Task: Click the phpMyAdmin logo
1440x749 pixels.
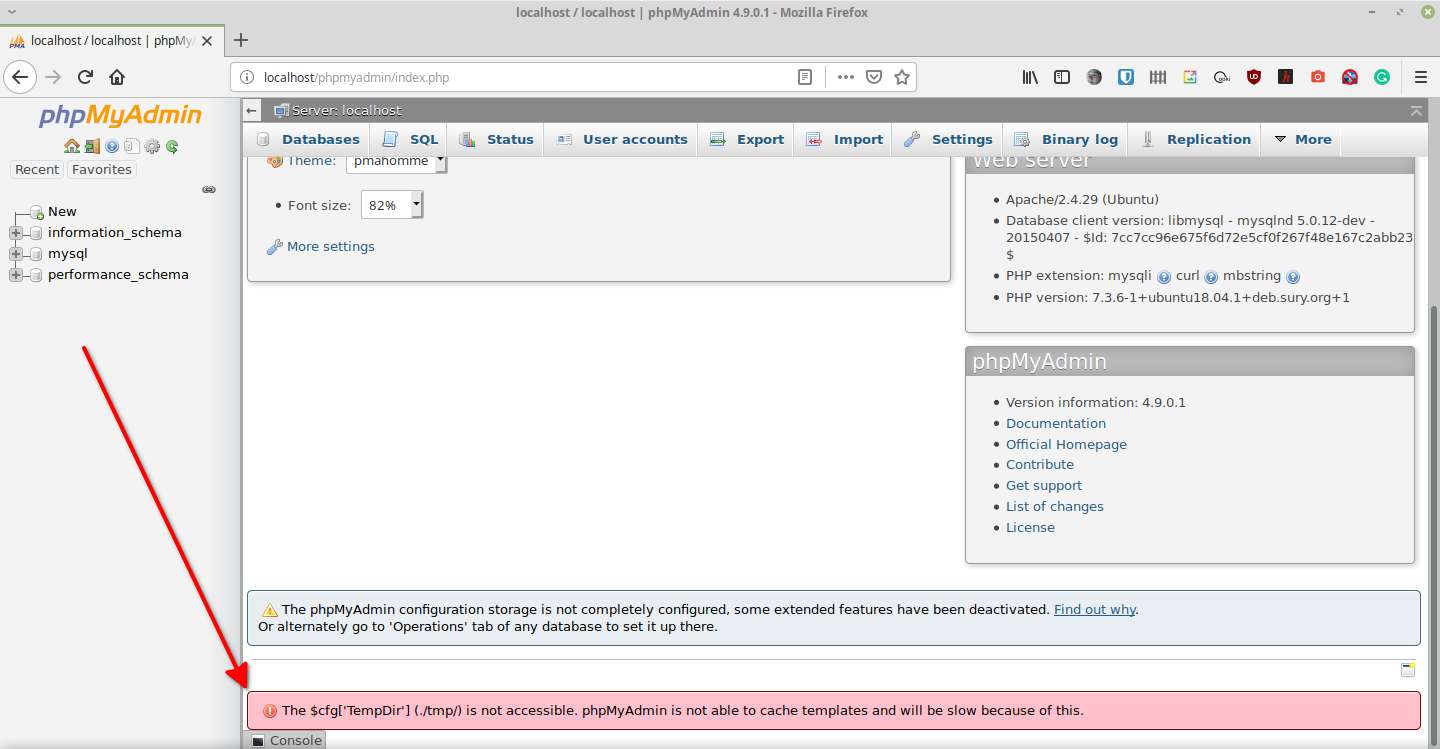Action: (120, 116)
